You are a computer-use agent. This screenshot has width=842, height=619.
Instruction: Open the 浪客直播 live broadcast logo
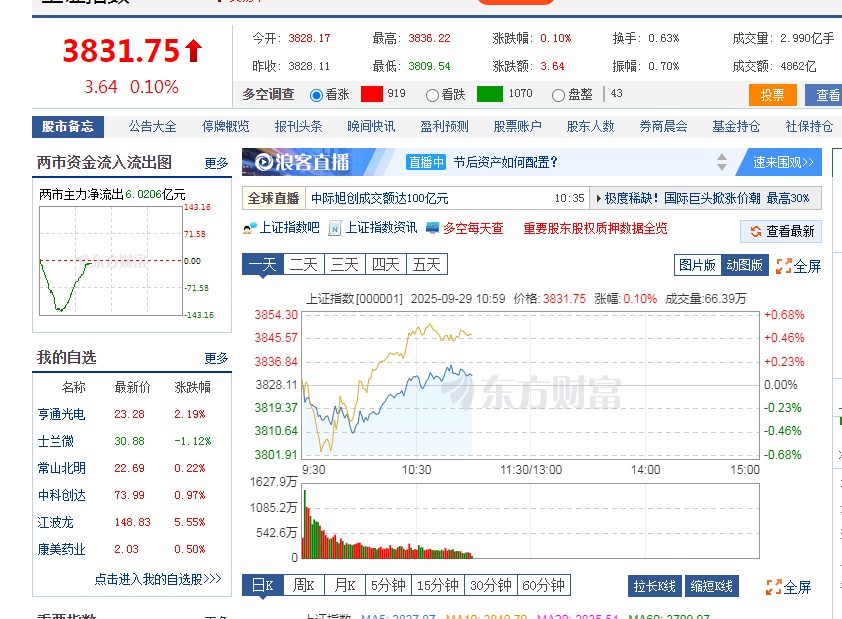click(295, 160)
